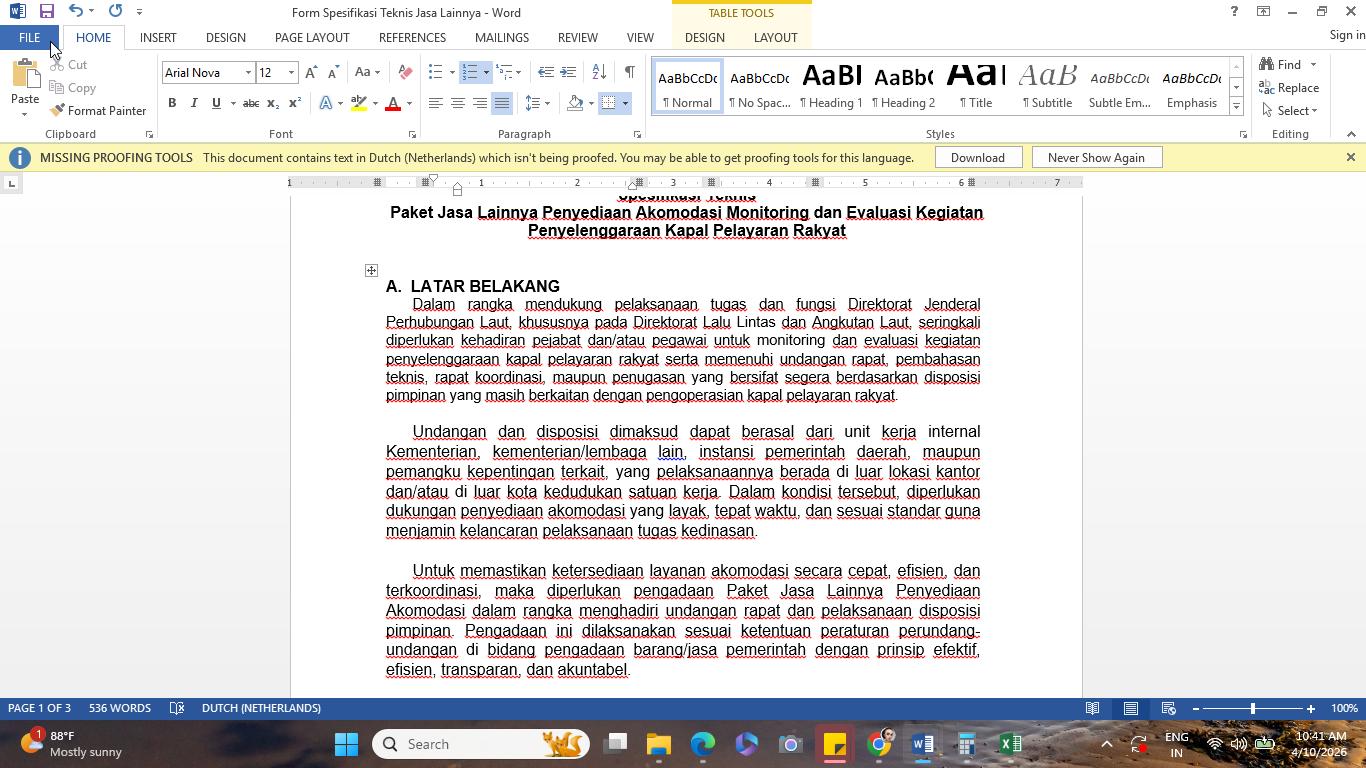Click the Increase Indent icon

click(568, 72)
